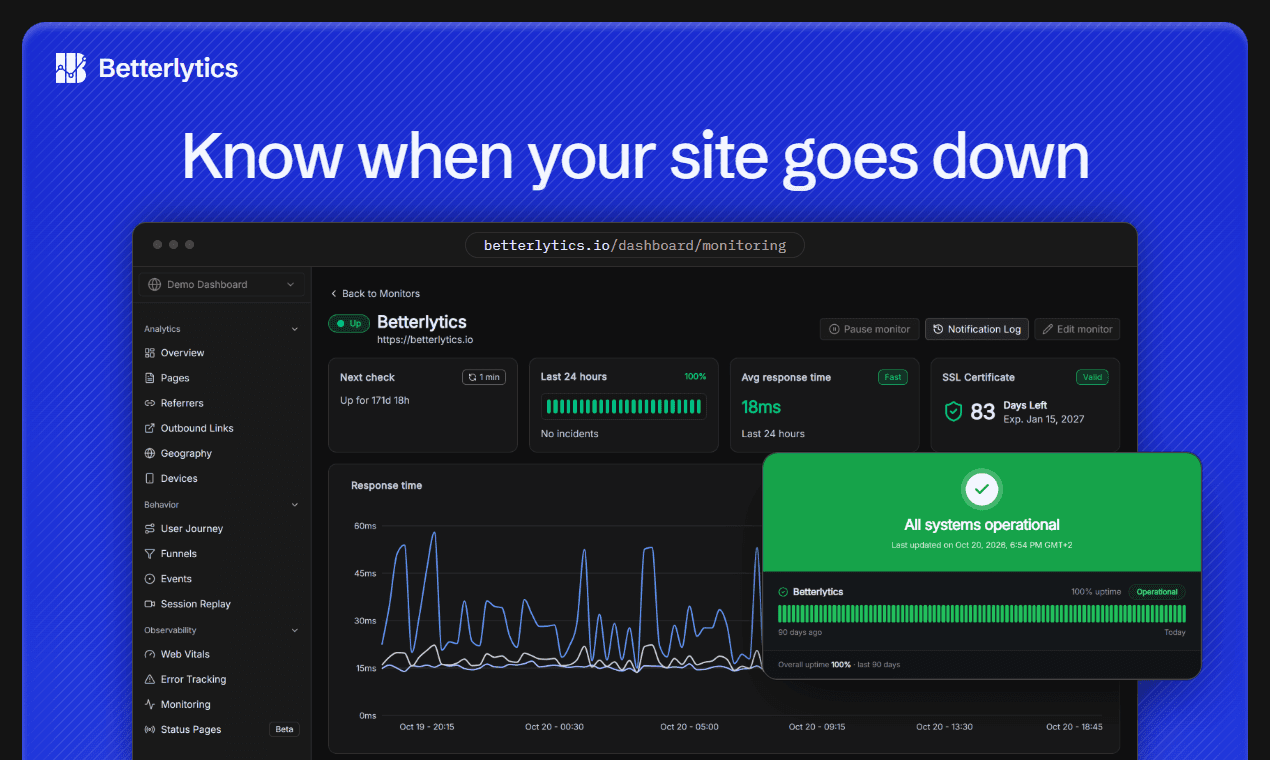The height and width of the screenshot is (760, 1270).
Task: Click 'Exp. Jan 15, 2027' text
Action: [x=1044, y=419]
